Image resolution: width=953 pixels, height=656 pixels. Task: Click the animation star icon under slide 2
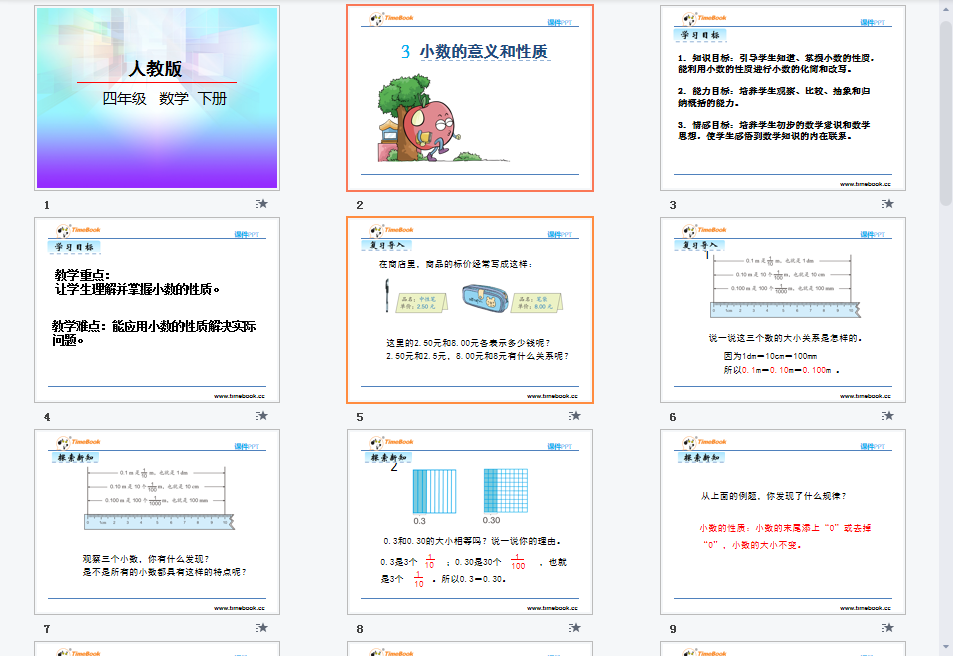click(x=574, y=204)
